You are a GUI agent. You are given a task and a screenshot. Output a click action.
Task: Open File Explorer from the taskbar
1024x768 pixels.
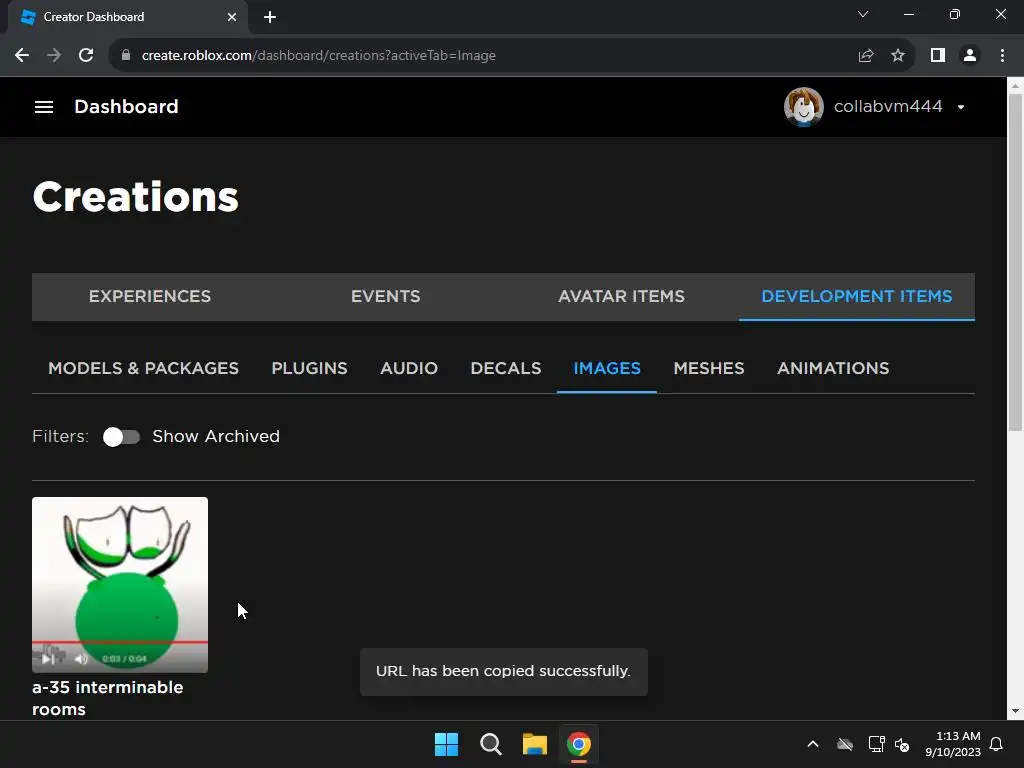click(x=534, y=744)
